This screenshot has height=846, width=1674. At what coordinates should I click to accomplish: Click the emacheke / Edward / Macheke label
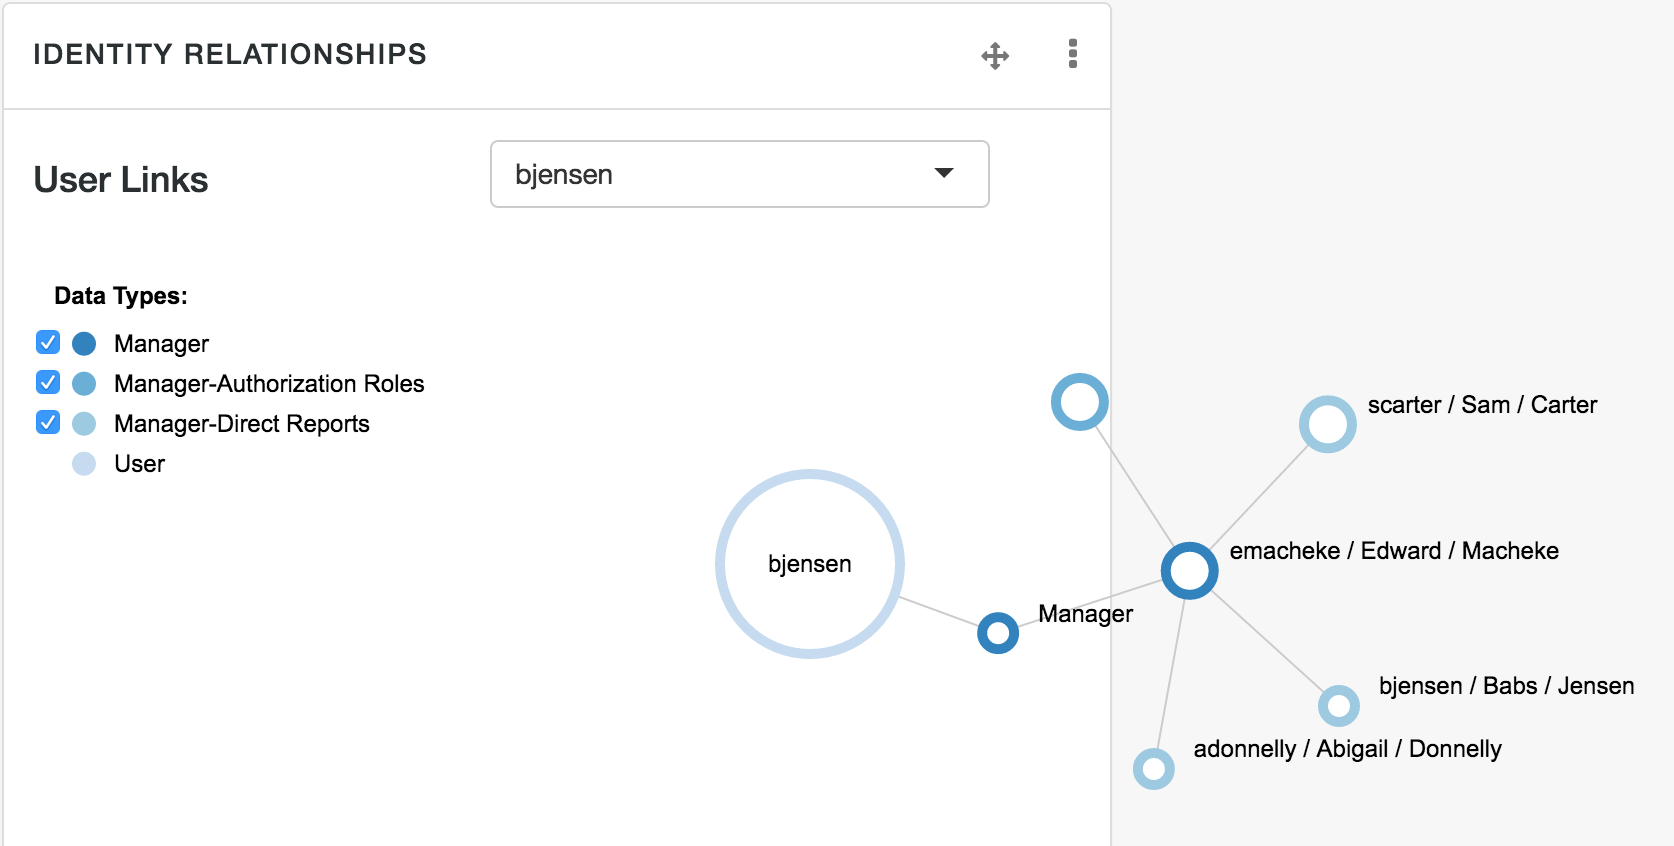(x=1394, y=551)
